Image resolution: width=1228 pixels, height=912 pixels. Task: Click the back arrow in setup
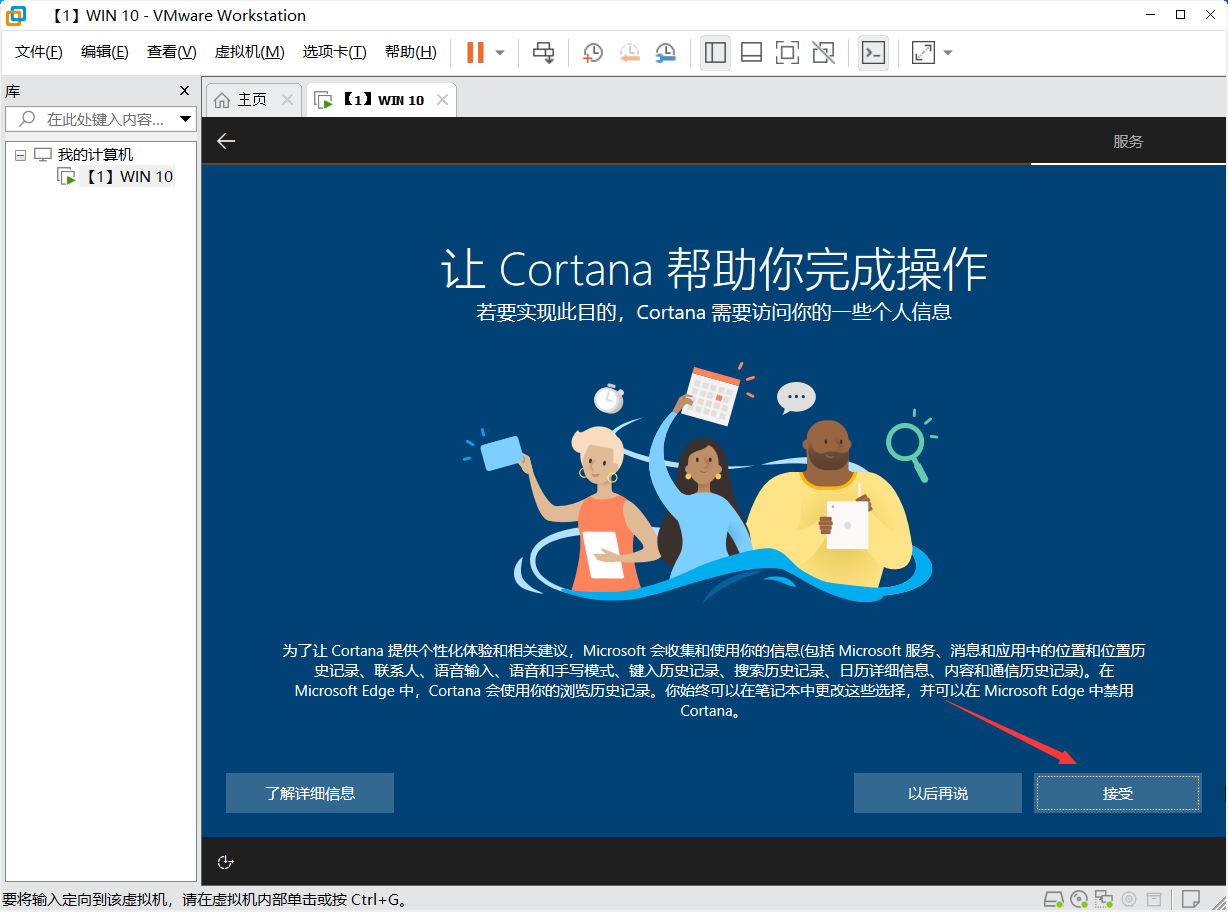[226, 141]
